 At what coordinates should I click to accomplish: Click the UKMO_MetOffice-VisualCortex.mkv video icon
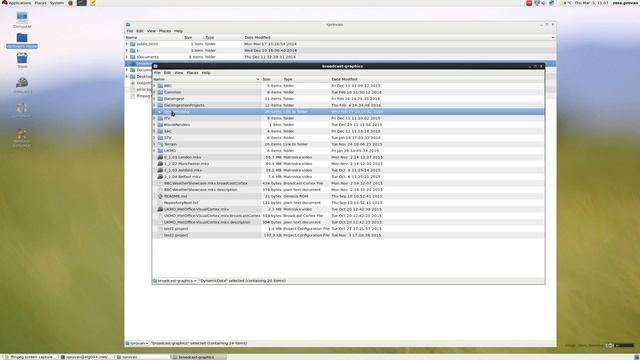(x=160, y=209)
